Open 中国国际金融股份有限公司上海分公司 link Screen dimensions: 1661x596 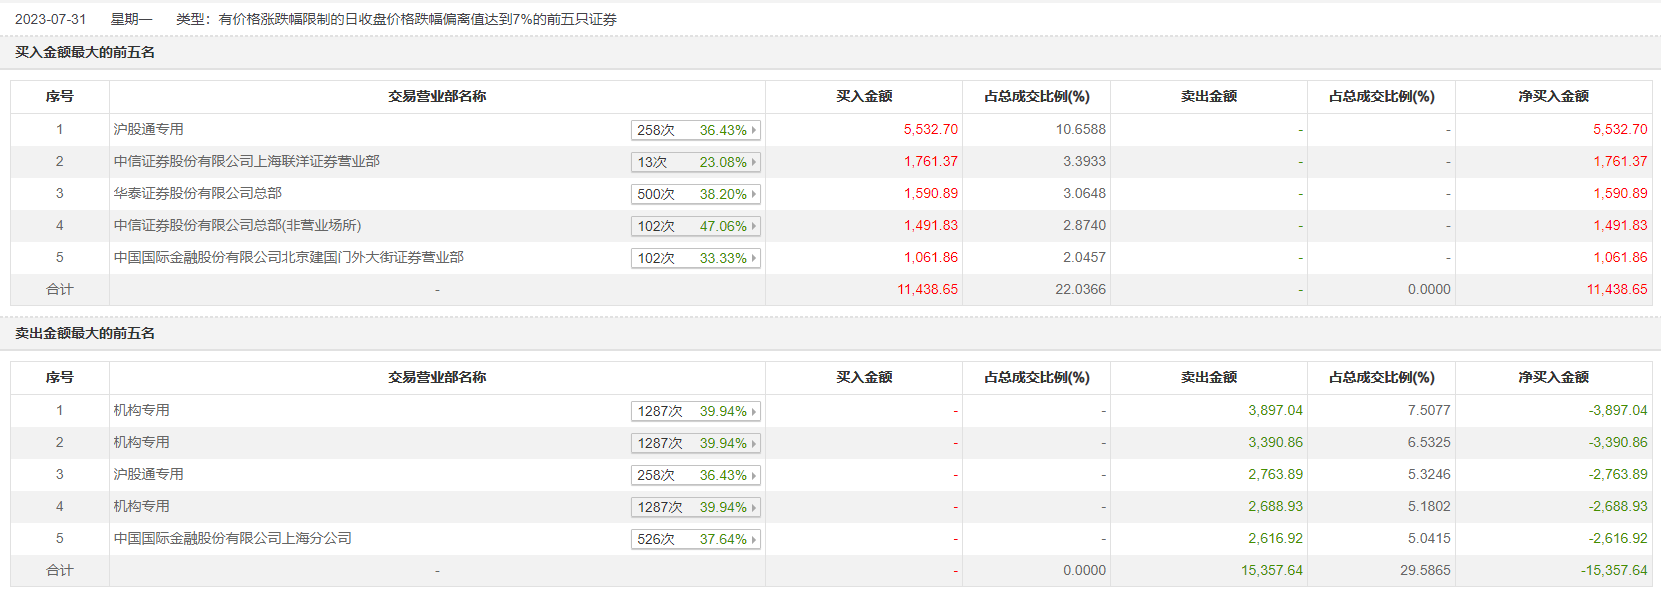click(233, 538)
